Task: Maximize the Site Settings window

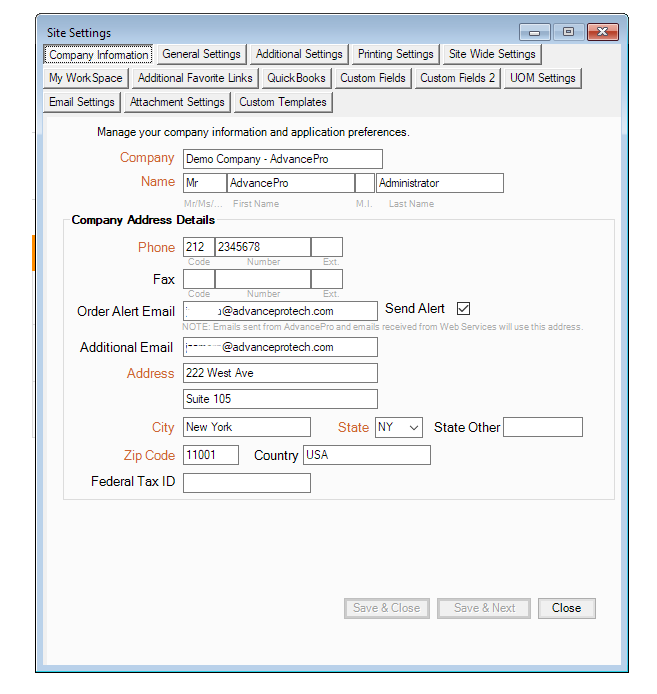Action: [x=567, y=33]
